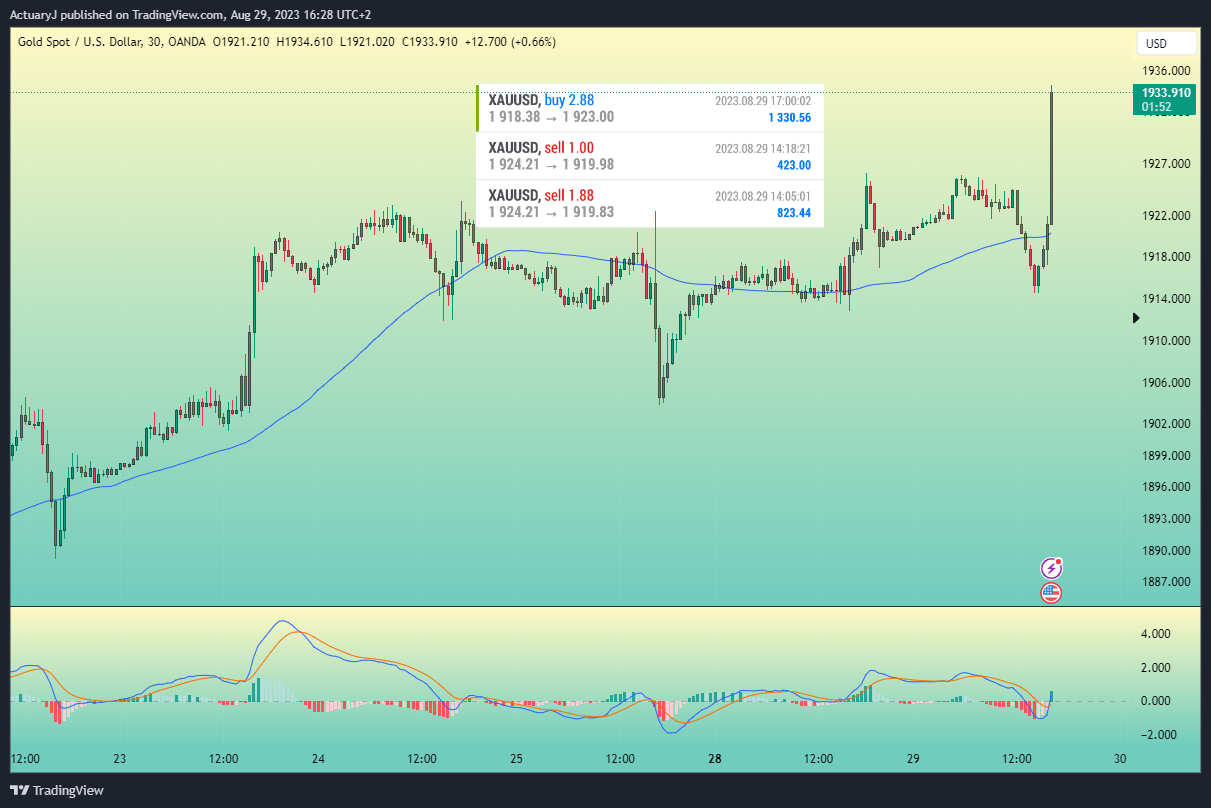Click the lightning bolt event icon
The image size is (1211, 808).
tap(1051, 568)
